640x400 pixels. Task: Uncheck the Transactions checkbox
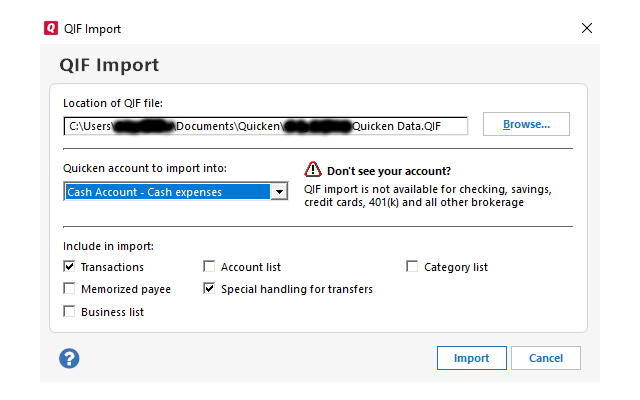tap(69, 267)
